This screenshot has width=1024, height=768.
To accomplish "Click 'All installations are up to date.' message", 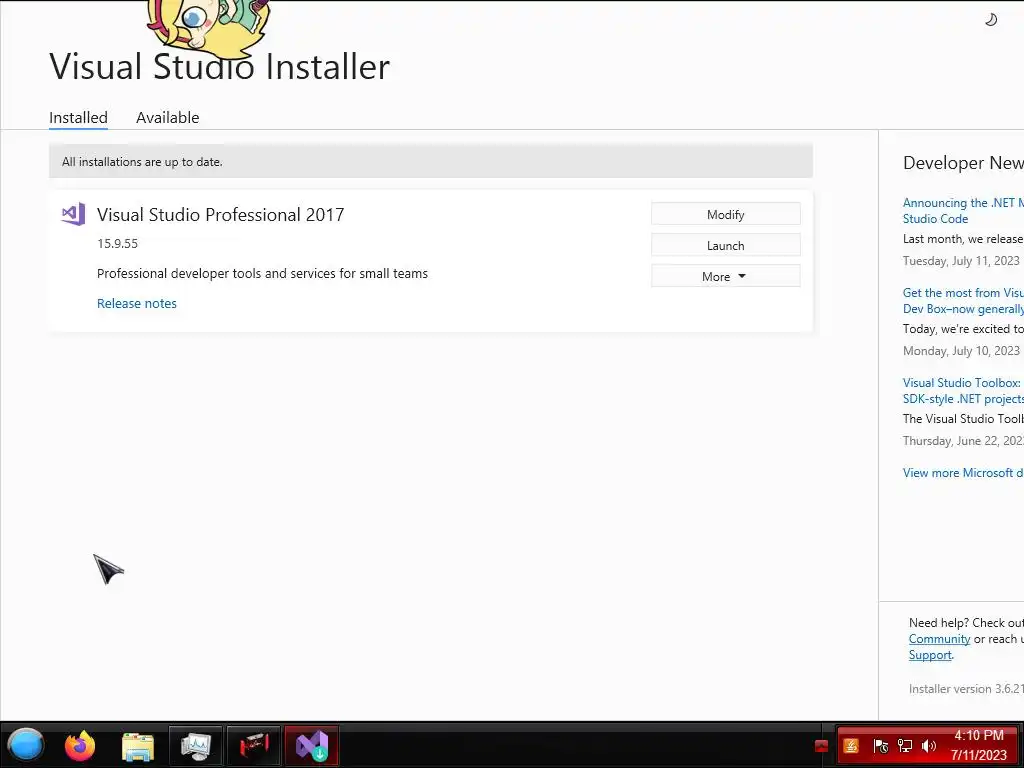I will pos(142,162).
